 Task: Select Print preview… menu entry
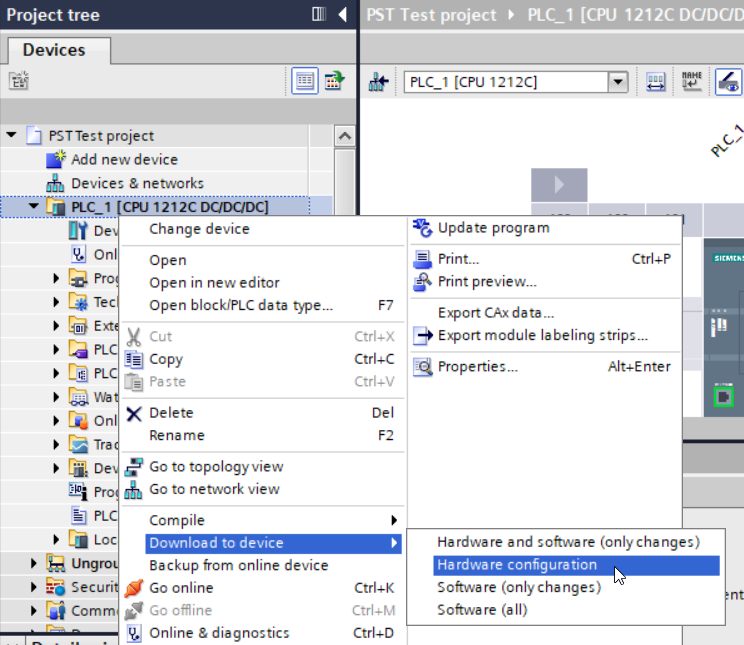click(x=487, y=282)
